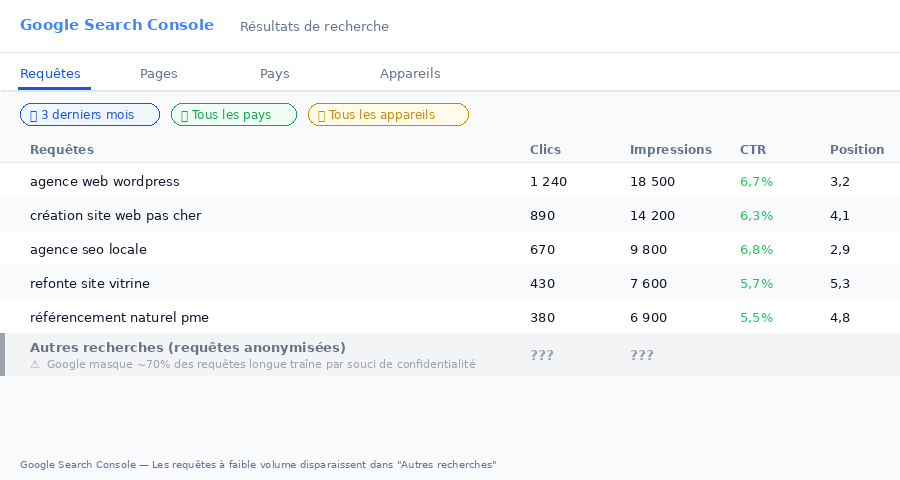The image size is (900, 480).
Task: Sort by the Position column header
Action: 857,150
